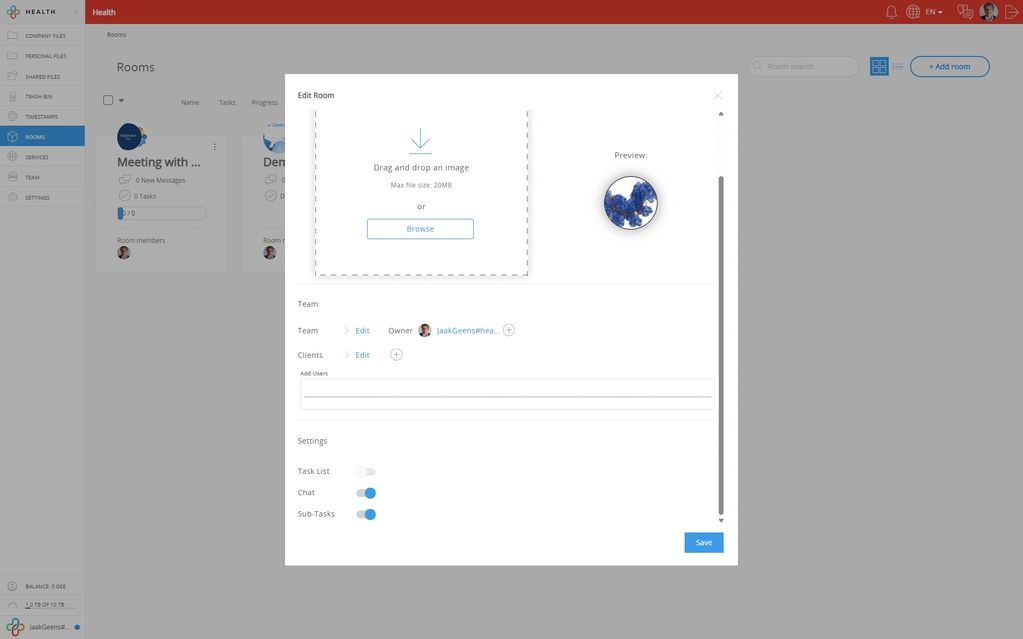Screen dimensions: 1023x639
Task: Open the Meeting with ... room title
Action: (x=159, y=162)
